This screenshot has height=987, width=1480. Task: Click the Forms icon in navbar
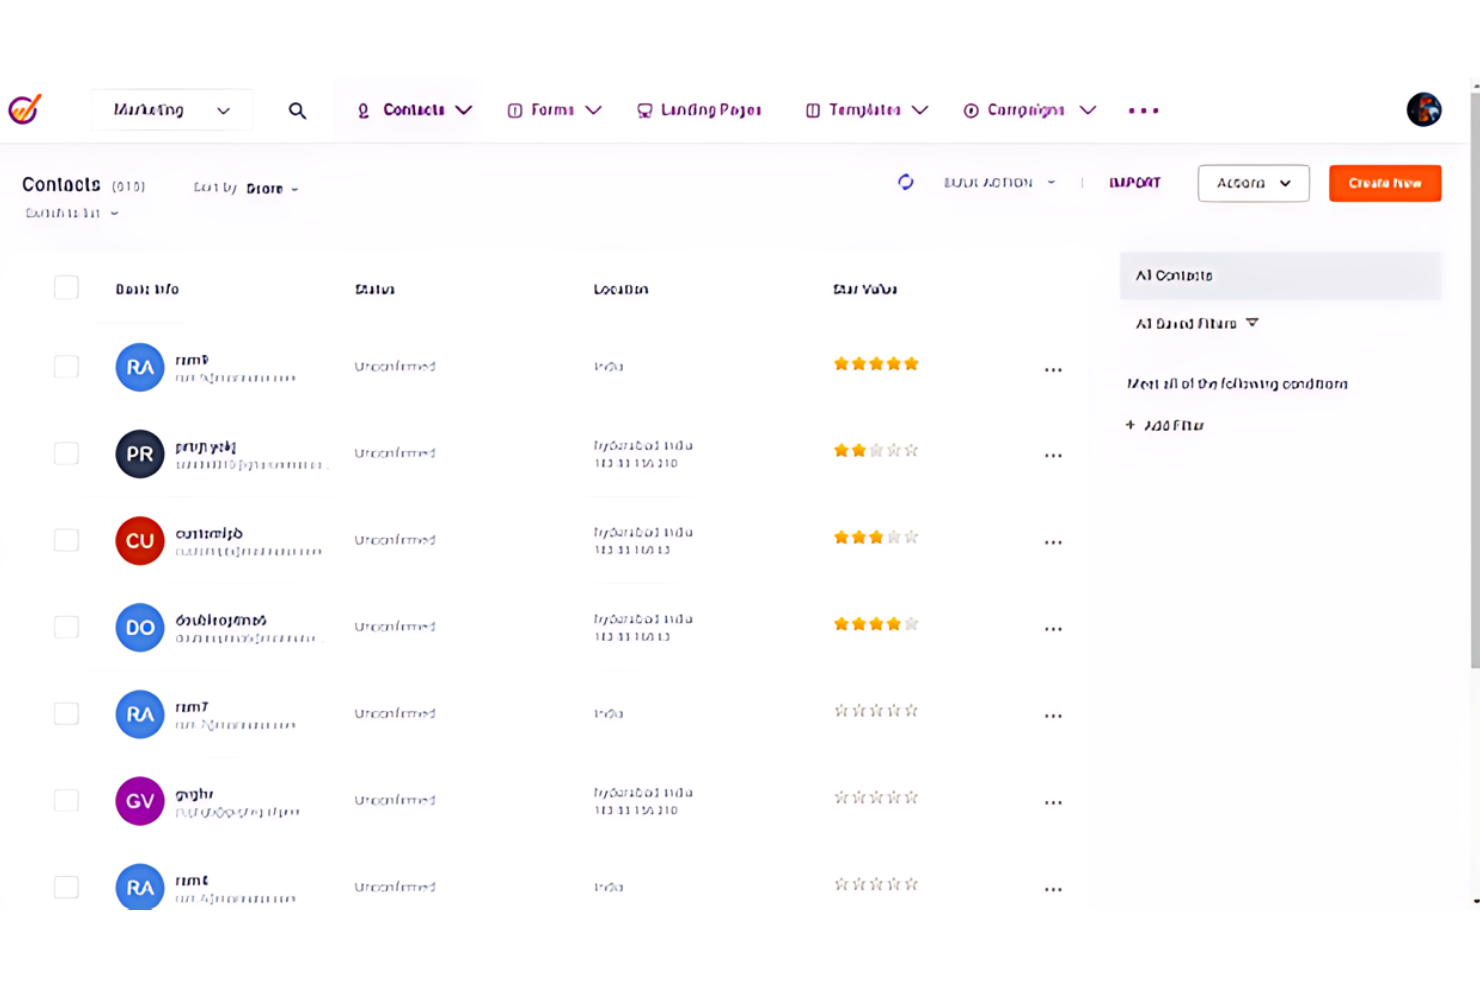[515, 110]
